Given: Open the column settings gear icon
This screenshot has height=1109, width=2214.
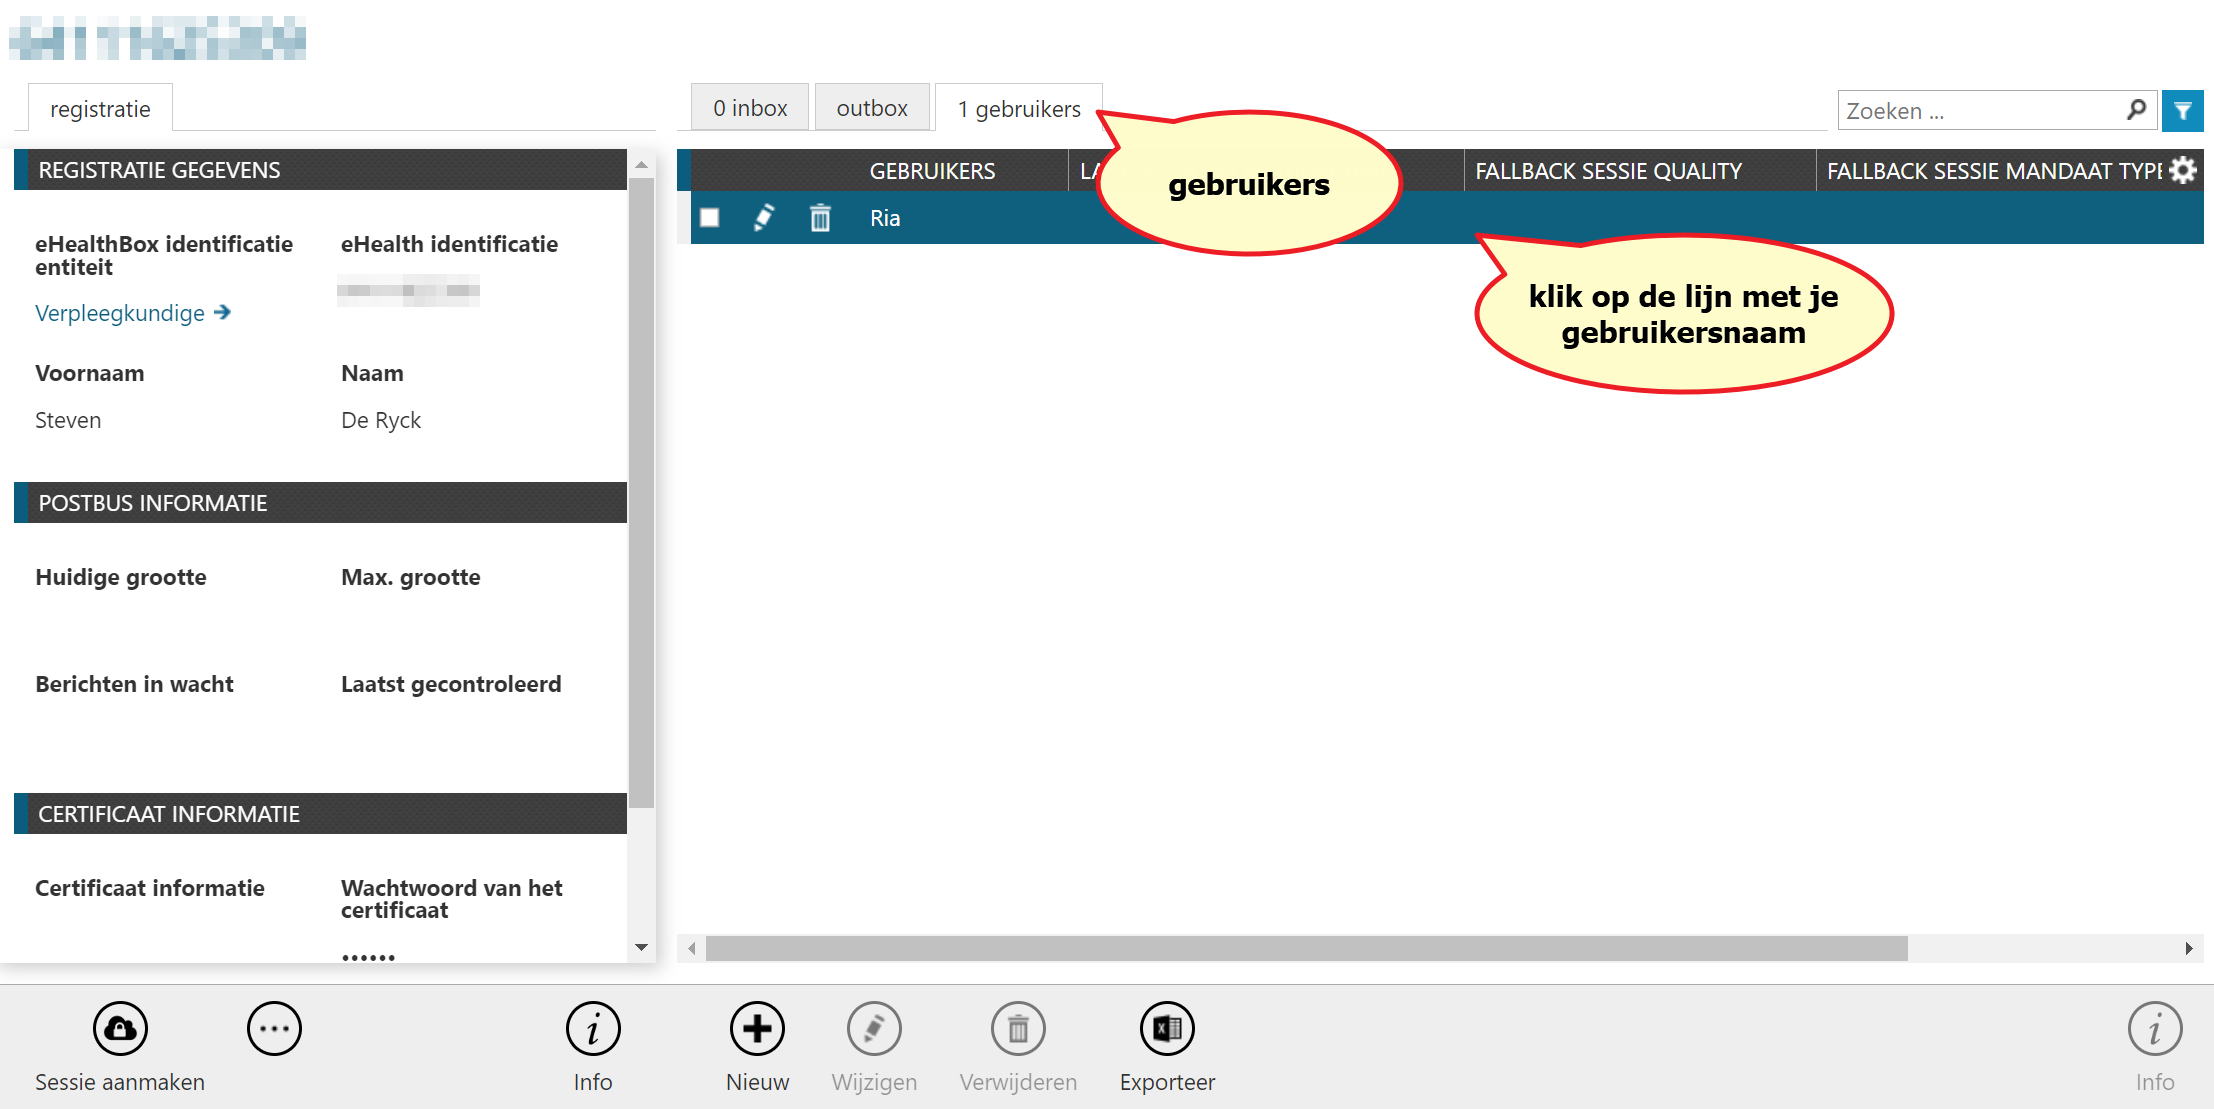Looking at the screenshot, I should (x=2183, y=171).
